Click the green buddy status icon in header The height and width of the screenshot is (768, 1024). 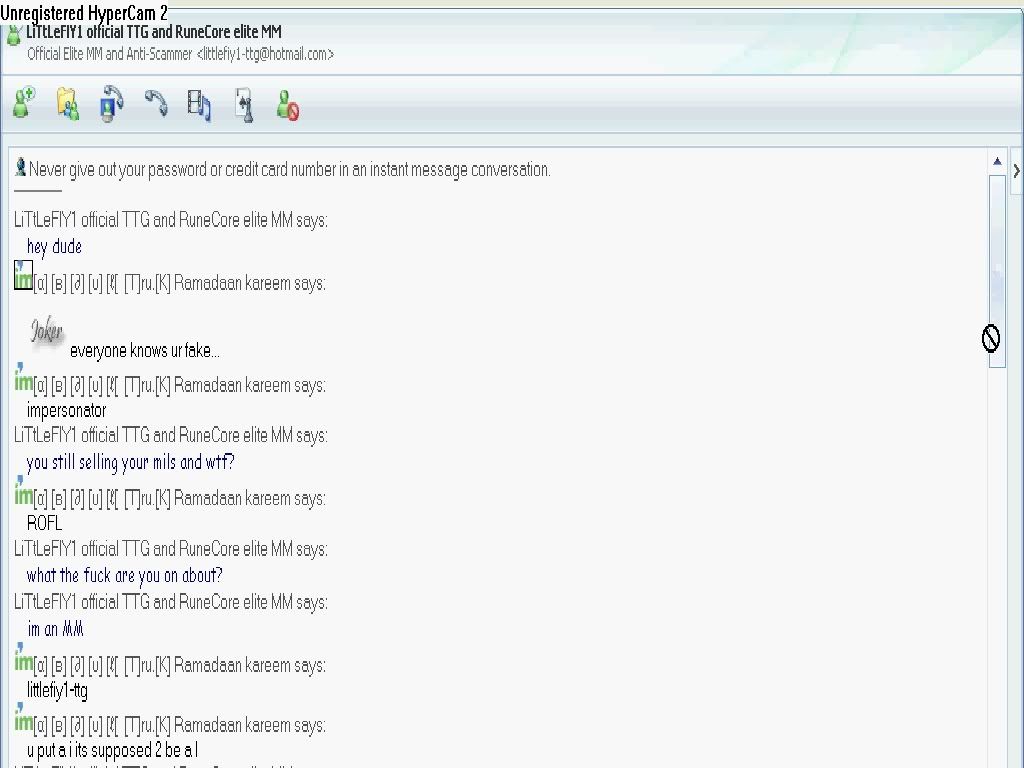coord(13,36)
